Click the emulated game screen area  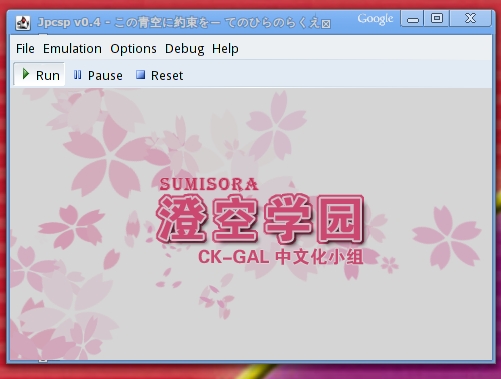pyautogui.click(x=251, y=224)
